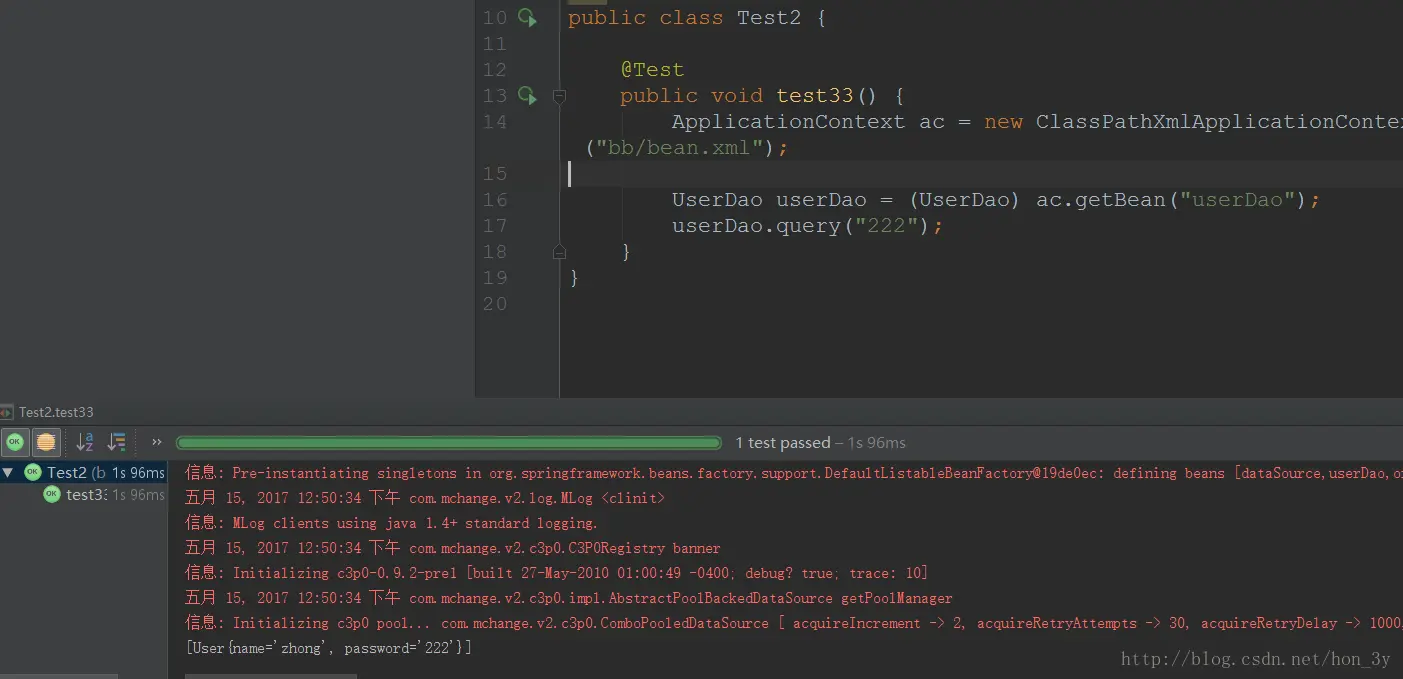Click the 'Initializing c3p0 pool...' log line
Viewport: 1403px width, 679px height.
click(x=794, y=623)
